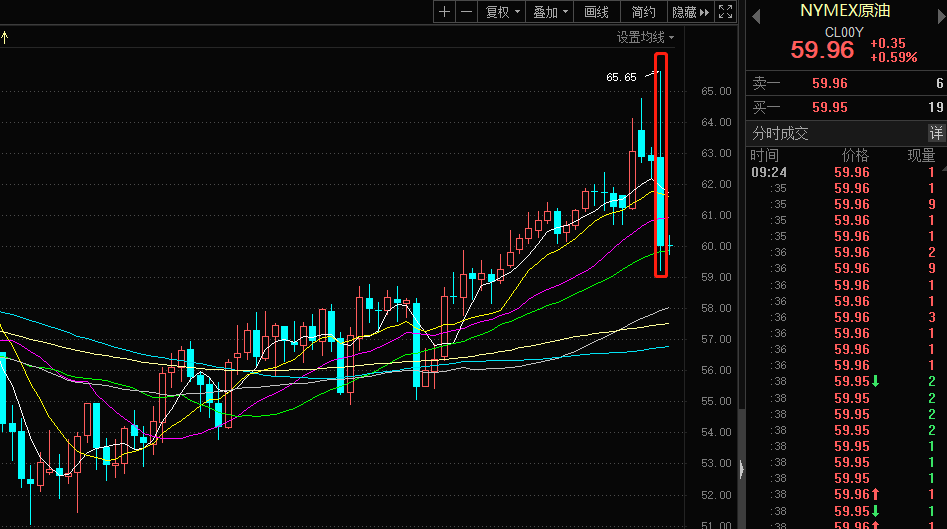This screenshot has width=947, height=529.
Task: Click the 现量 column header
Action: (921, 156)
